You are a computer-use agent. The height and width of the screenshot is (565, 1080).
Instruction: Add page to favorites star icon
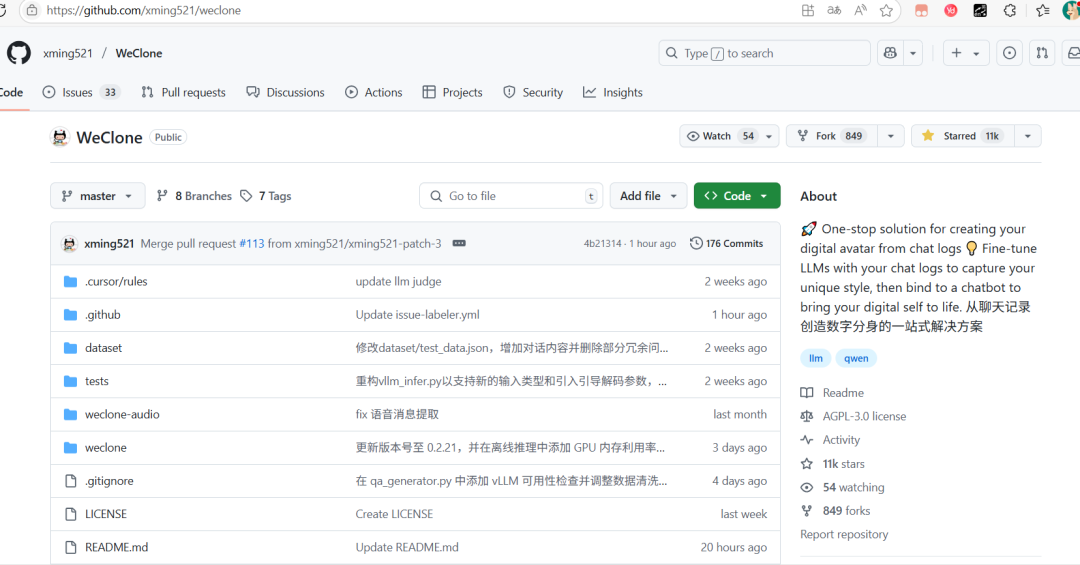pos(886,10)
